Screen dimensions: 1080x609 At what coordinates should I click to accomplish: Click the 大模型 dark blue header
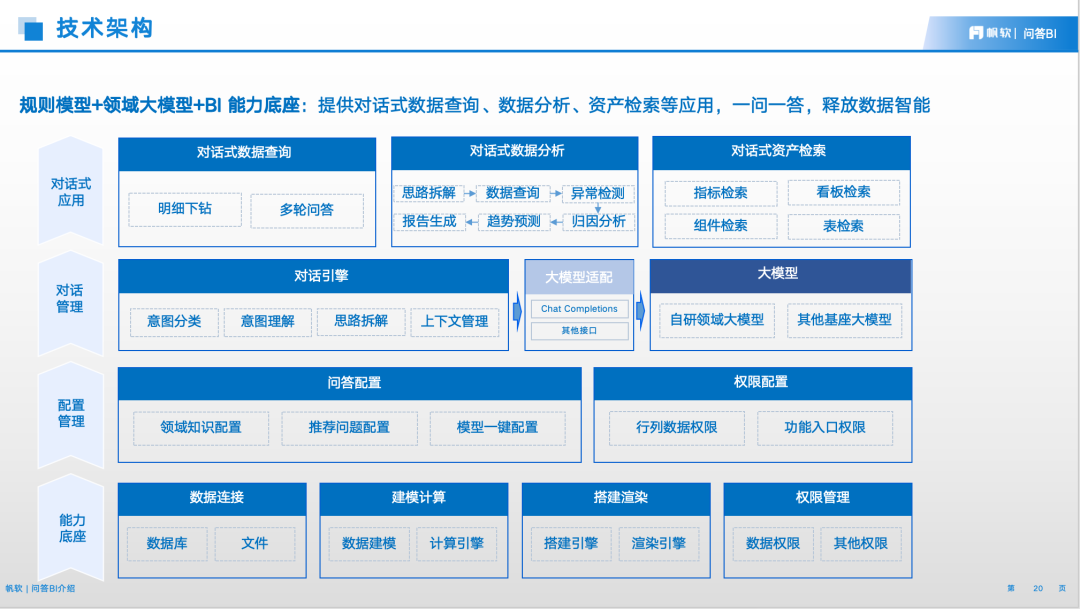[x=781, y=276]
